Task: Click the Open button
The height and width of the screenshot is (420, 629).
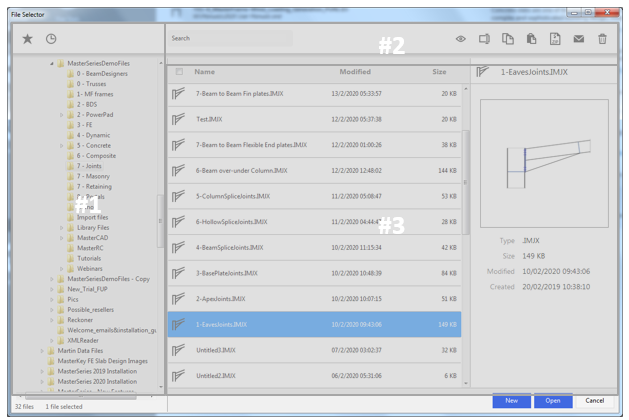Action: pyautogui.click(x=553, y=400)
